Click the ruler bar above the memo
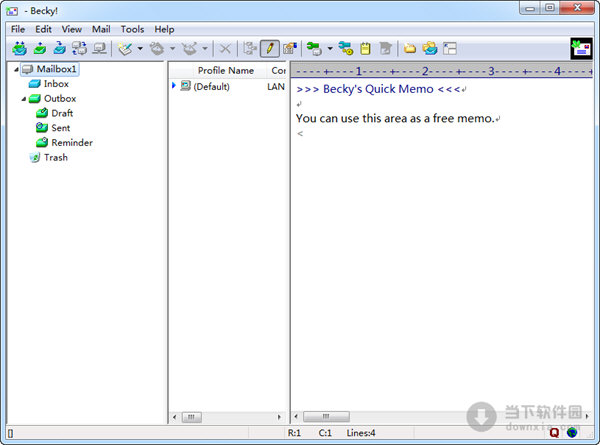 tap(442, 71)
